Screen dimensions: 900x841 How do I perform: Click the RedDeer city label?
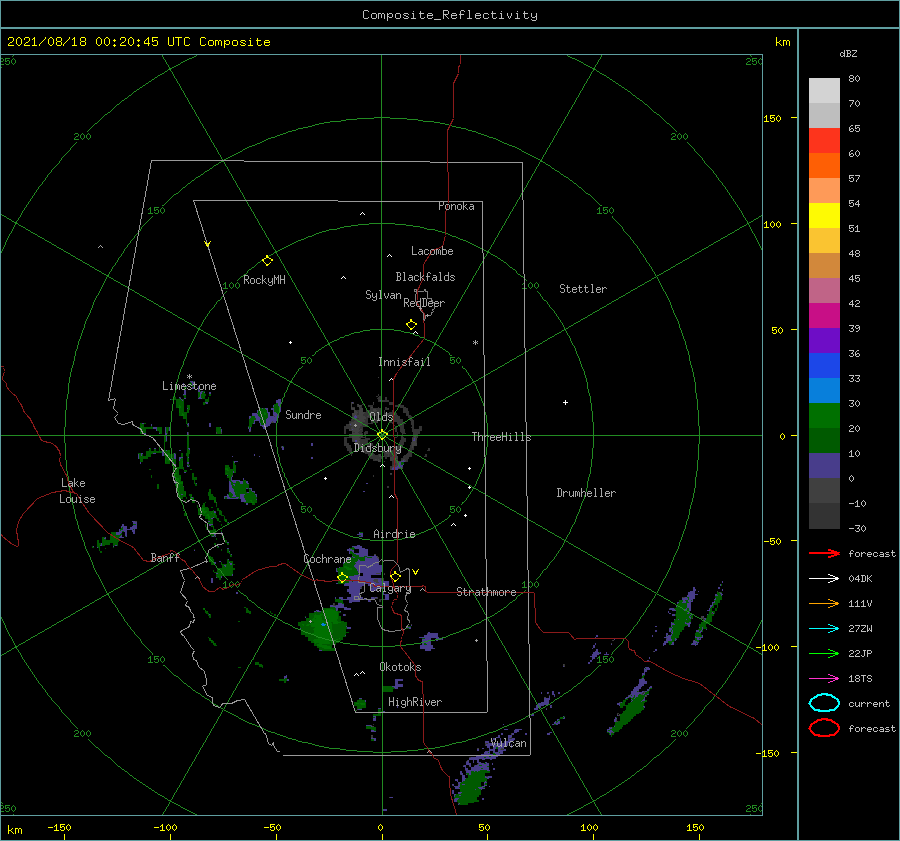point(424,303)
